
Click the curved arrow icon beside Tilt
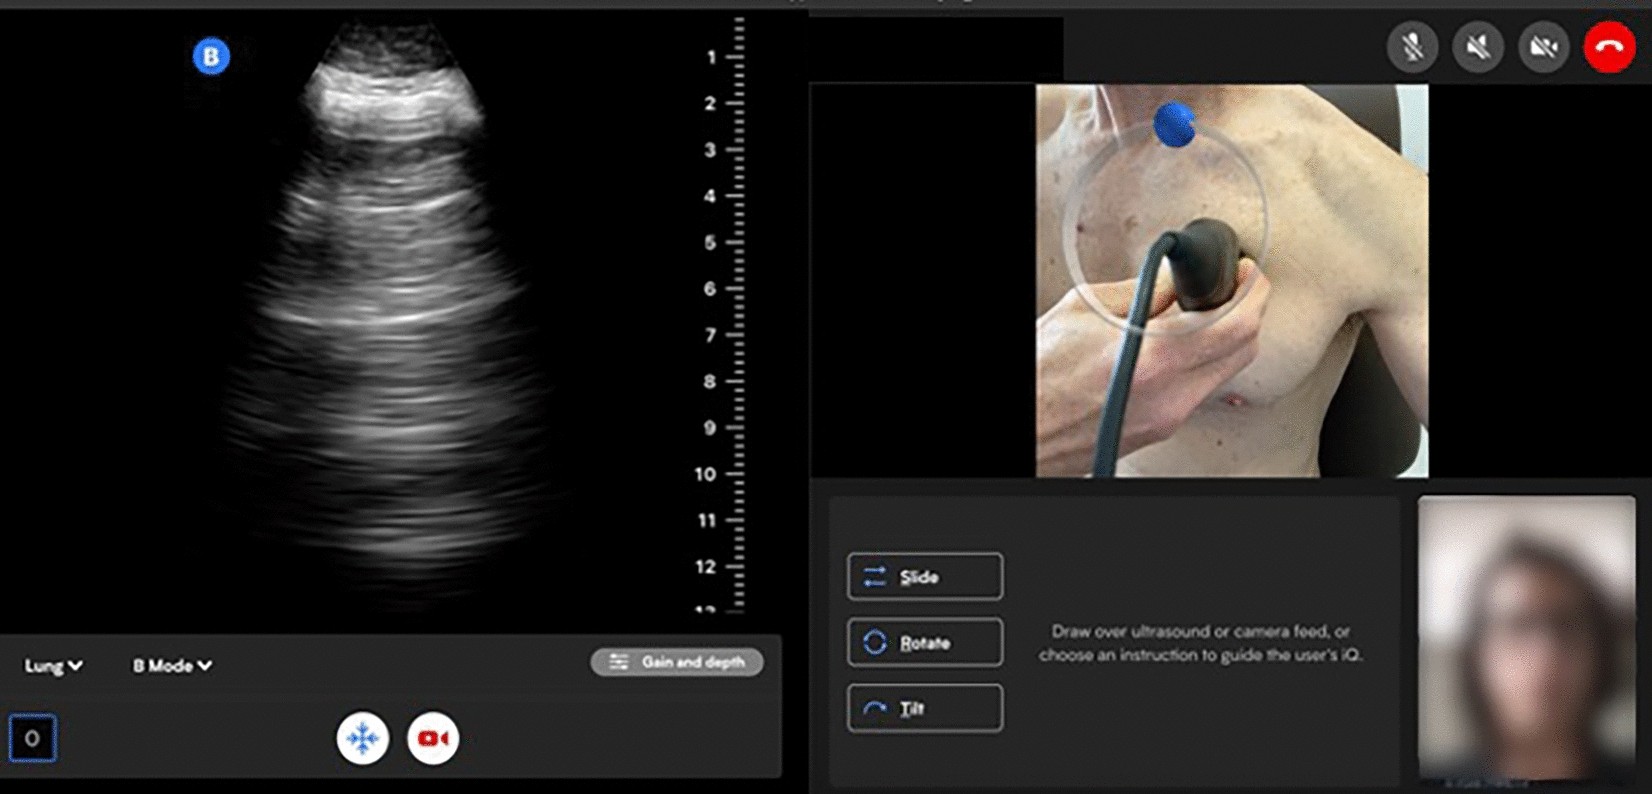point(875,708)
